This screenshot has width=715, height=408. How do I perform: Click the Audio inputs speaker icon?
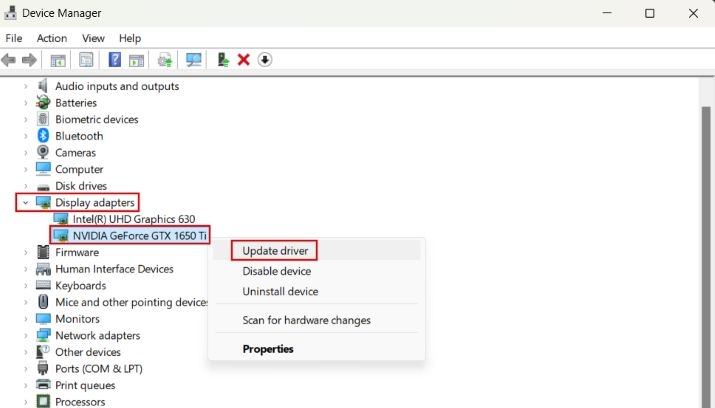pyautogui.click(x=43, y=85)
